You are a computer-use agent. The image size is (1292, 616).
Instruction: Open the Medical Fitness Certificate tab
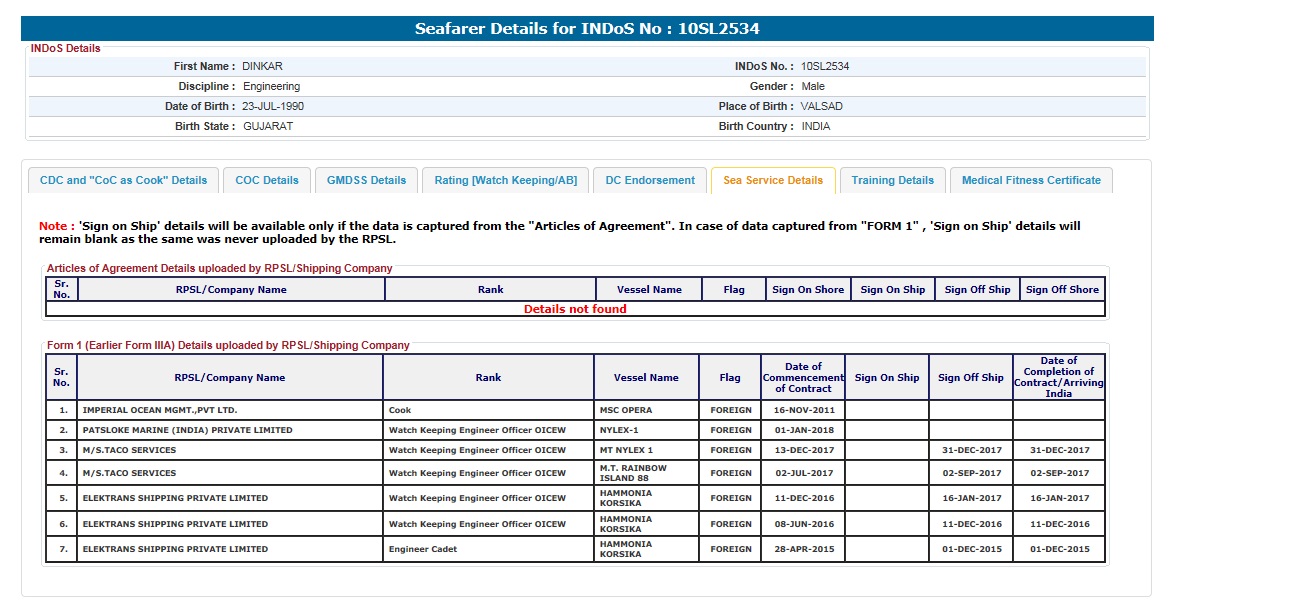point(1031,181)
